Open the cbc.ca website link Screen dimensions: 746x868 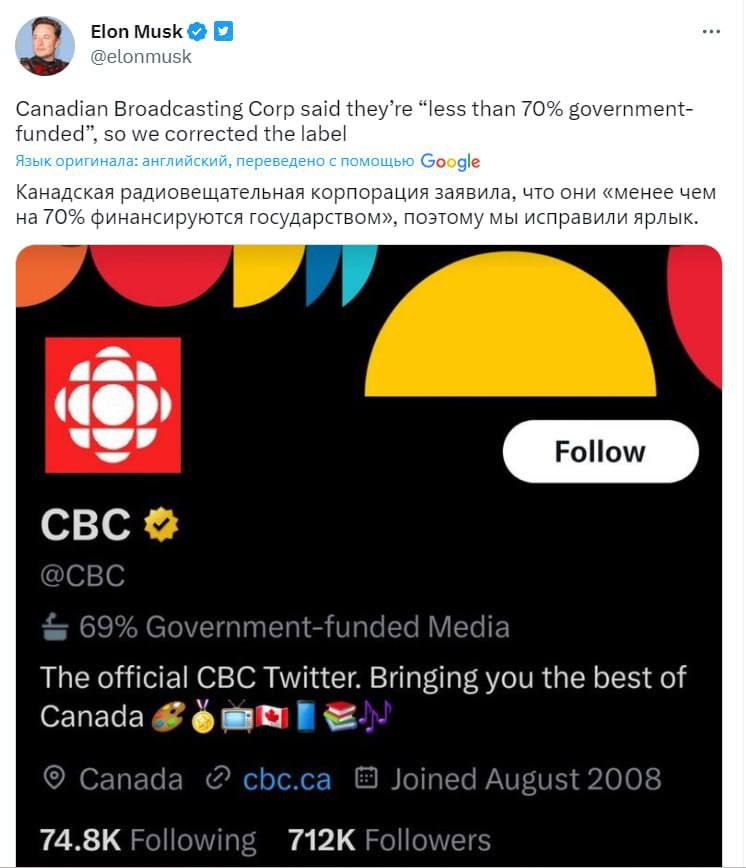(287, 779)
